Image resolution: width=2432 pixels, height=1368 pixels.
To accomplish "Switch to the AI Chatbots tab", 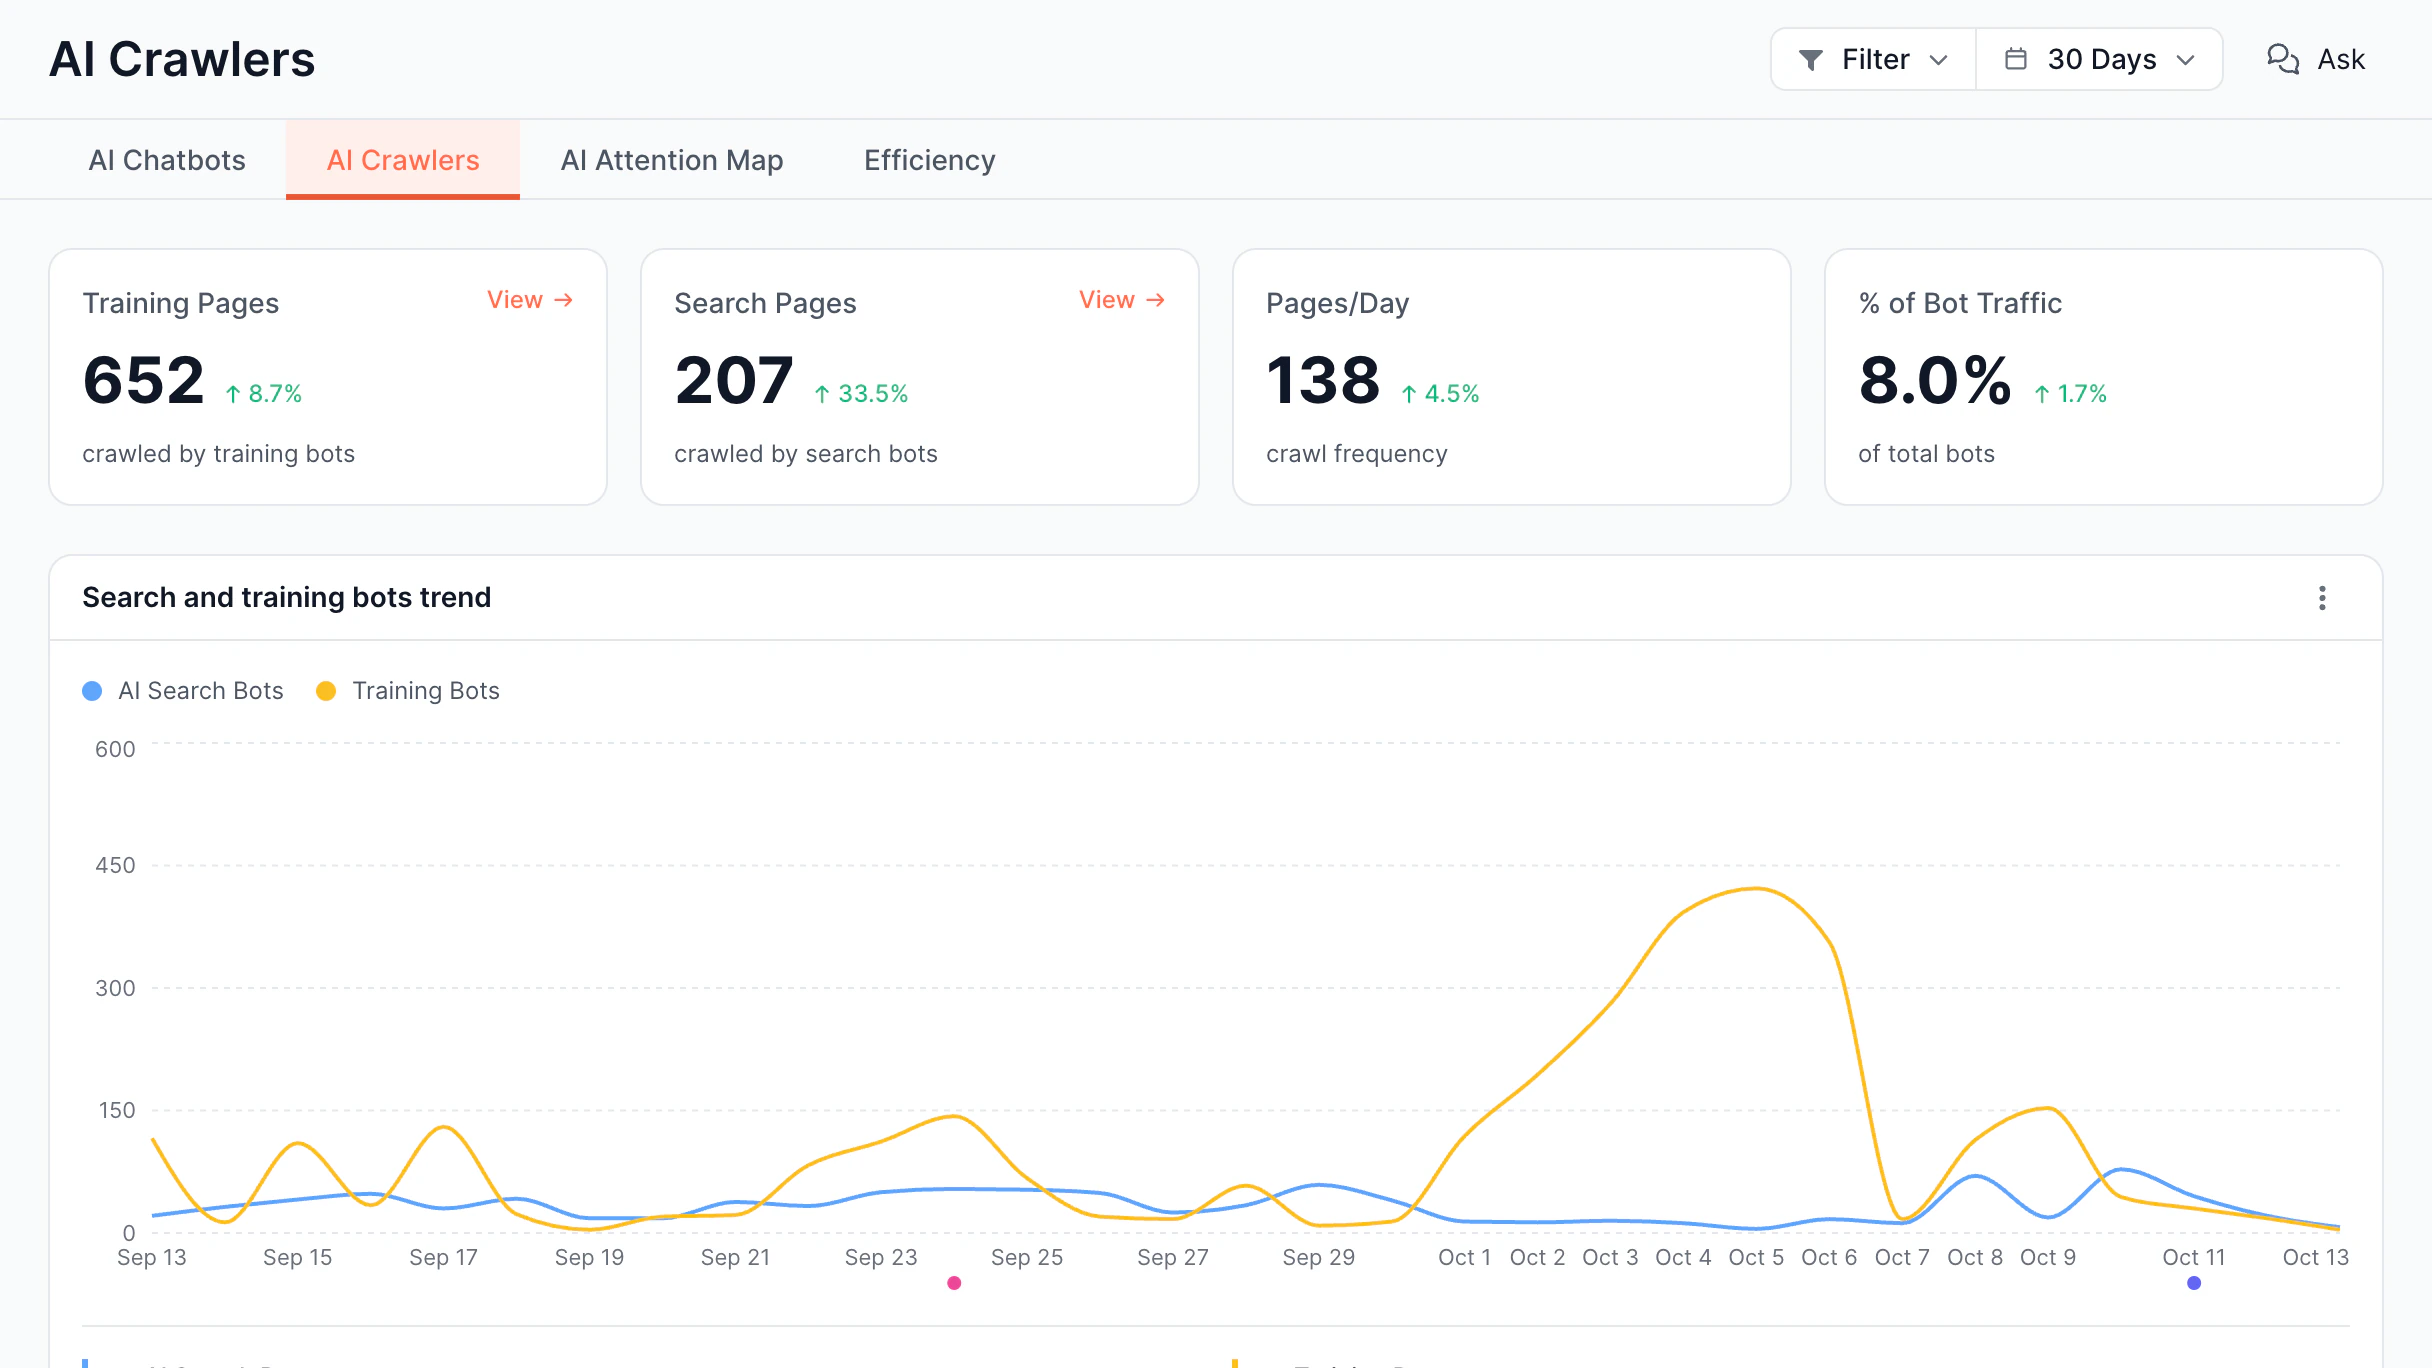I will point(167,160).
